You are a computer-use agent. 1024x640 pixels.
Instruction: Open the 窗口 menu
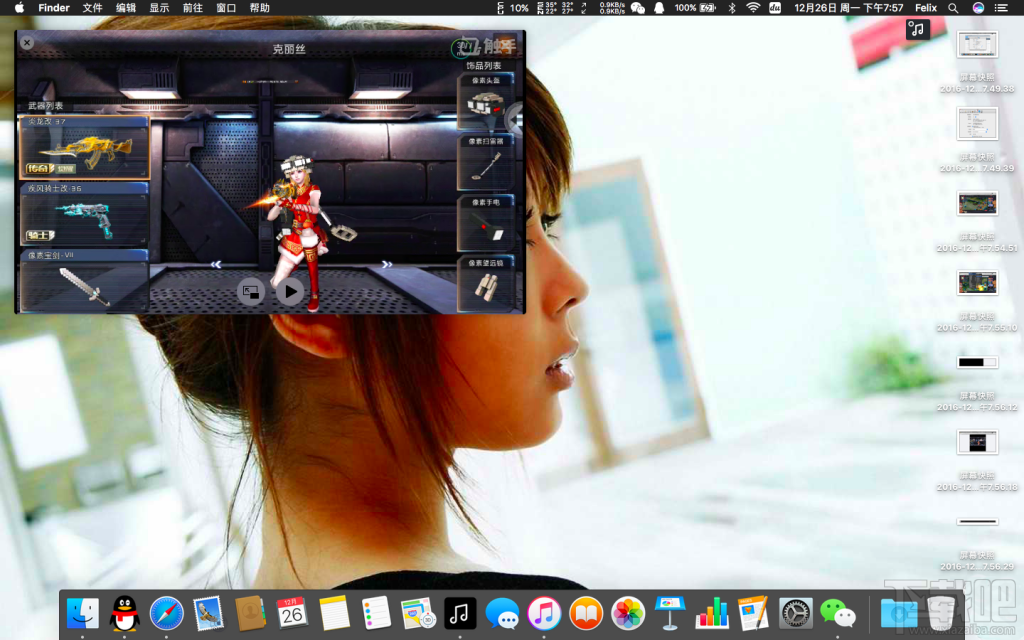(226, 8)
